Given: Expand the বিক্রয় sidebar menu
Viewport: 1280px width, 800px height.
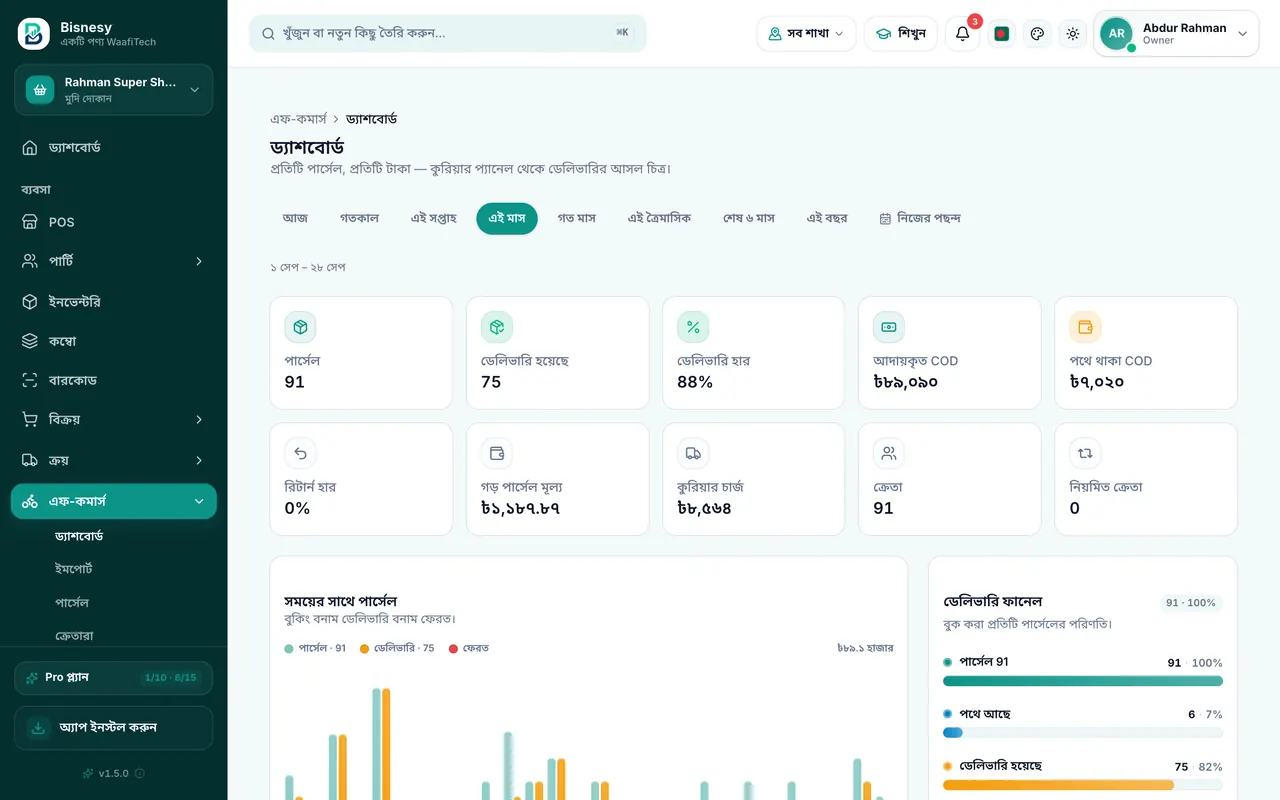Looking at the screenshot, I should tap(113, 419).
